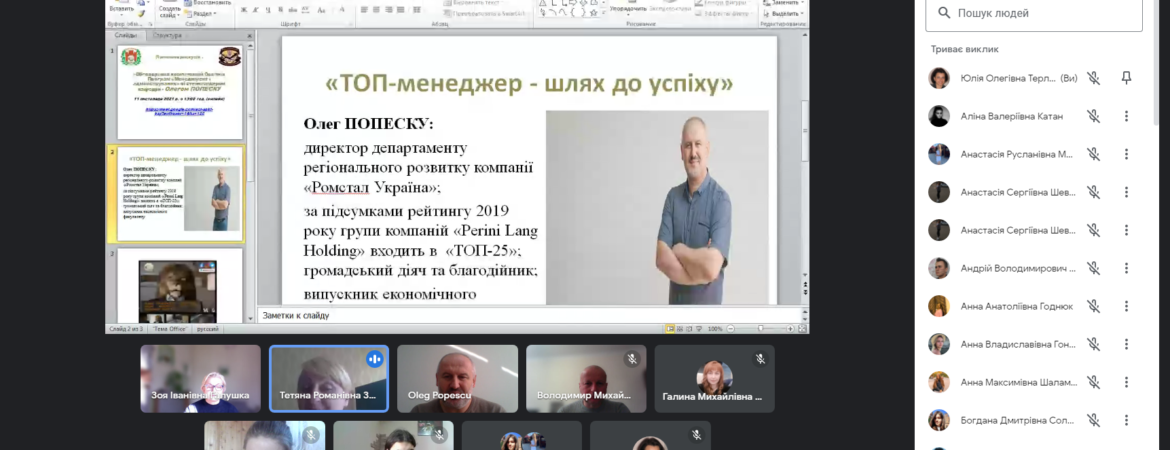
Task: Select slide 3 thumbnail in PowerPoint panel
Action: tap(180, 286)
